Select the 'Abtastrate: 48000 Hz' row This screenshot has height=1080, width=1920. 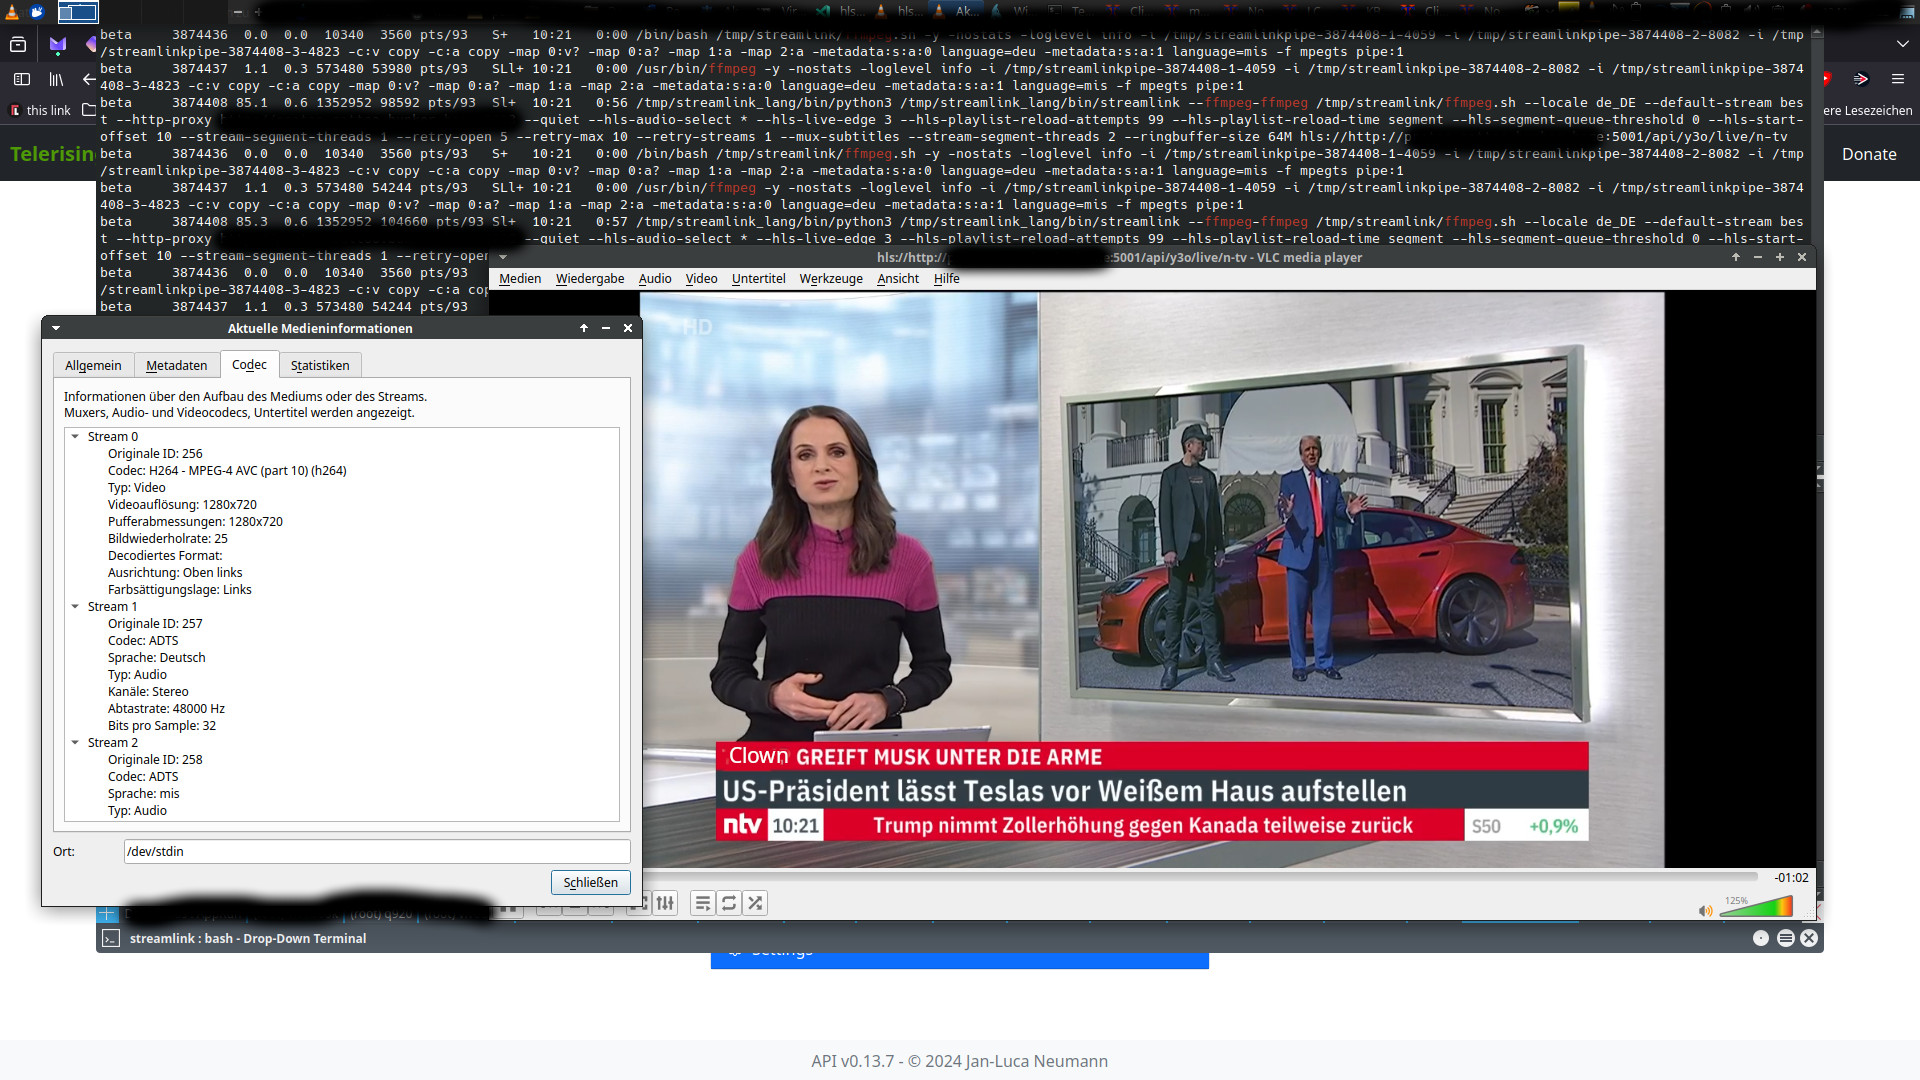point(166,709)
